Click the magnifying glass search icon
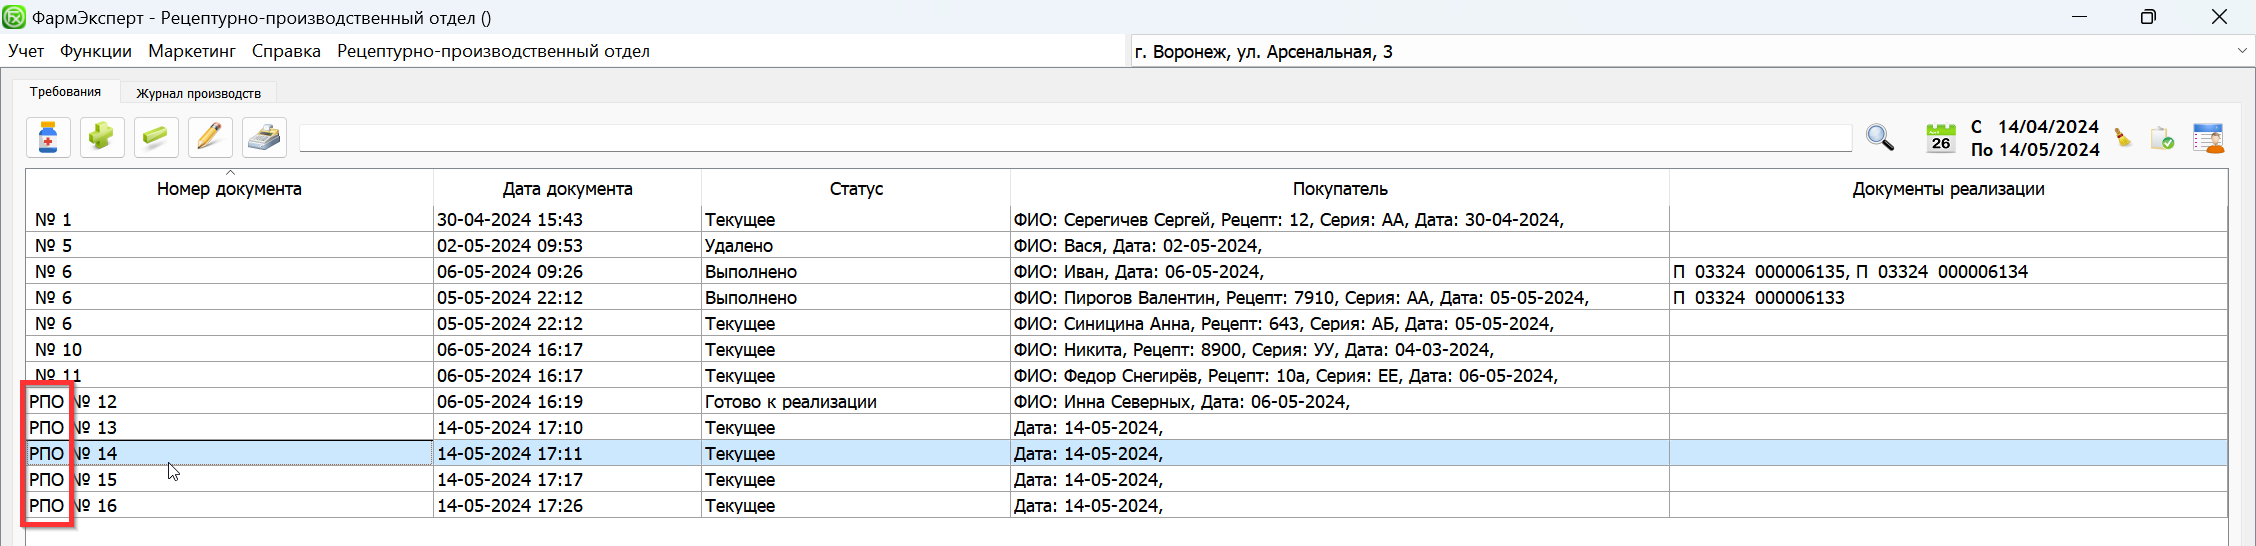Image resolution: width=2256 pixels, height=546 pixels. click(1879, 138)
